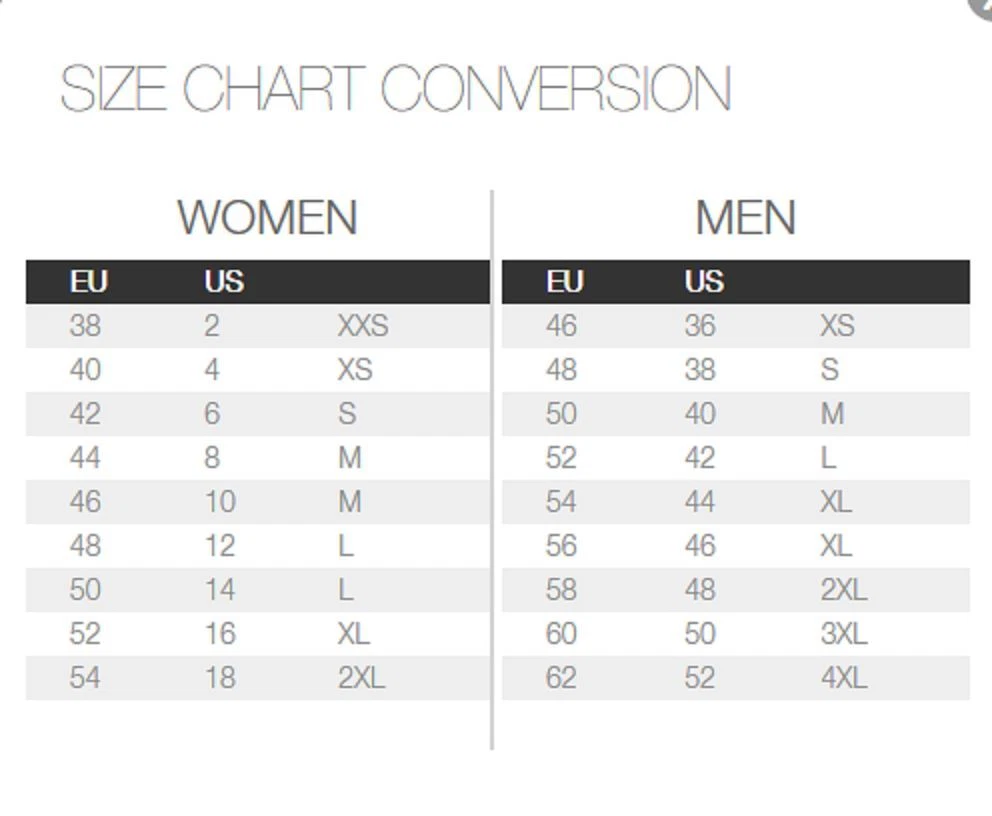Click women's US size 16 cell

pos(220,633)
